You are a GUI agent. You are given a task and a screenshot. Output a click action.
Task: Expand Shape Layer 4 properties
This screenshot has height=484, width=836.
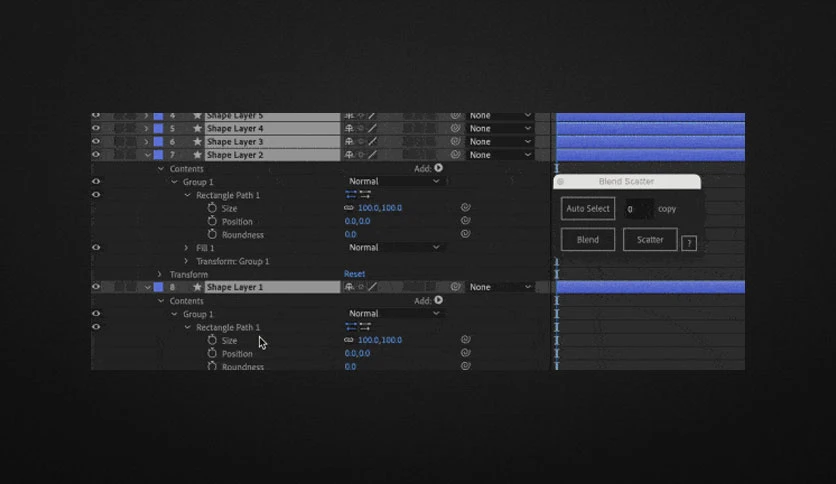146,128
